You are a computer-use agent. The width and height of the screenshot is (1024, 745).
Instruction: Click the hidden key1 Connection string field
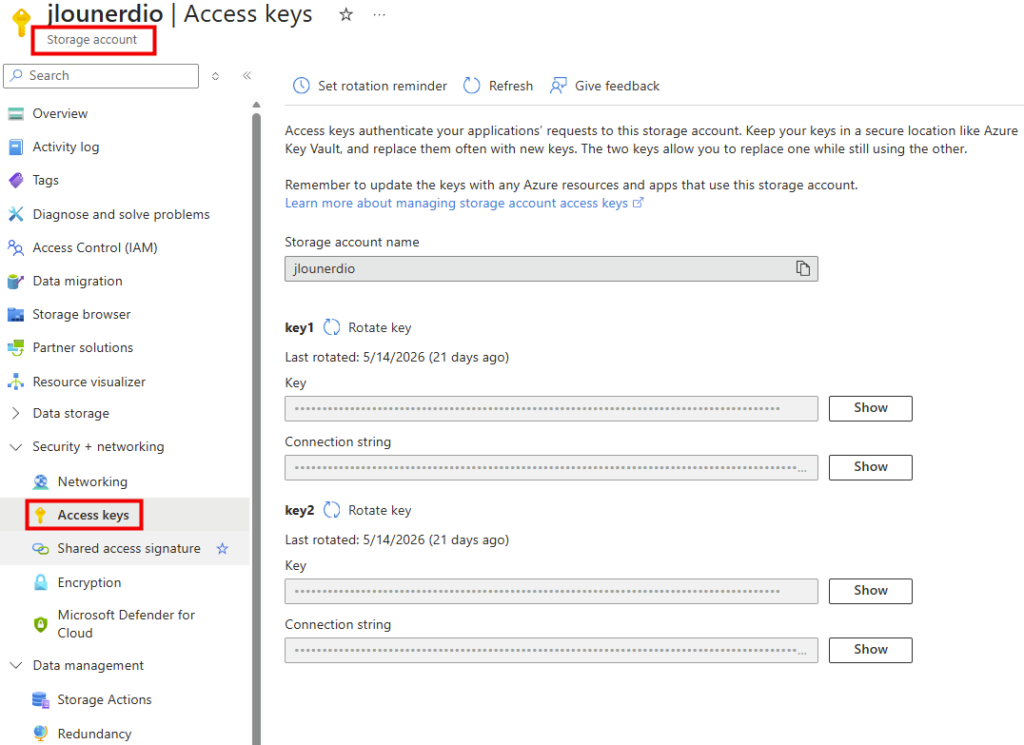tap(551, 467)
